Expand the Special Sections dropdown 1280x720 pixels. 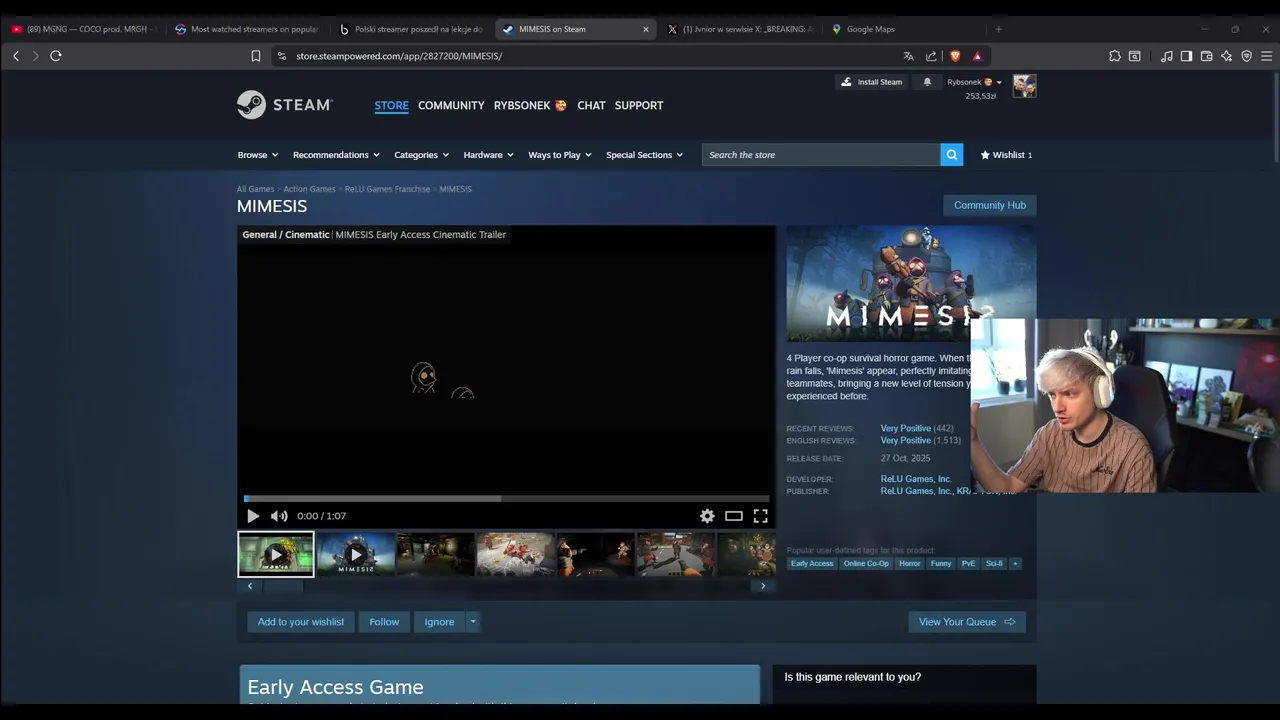point(644,155)
